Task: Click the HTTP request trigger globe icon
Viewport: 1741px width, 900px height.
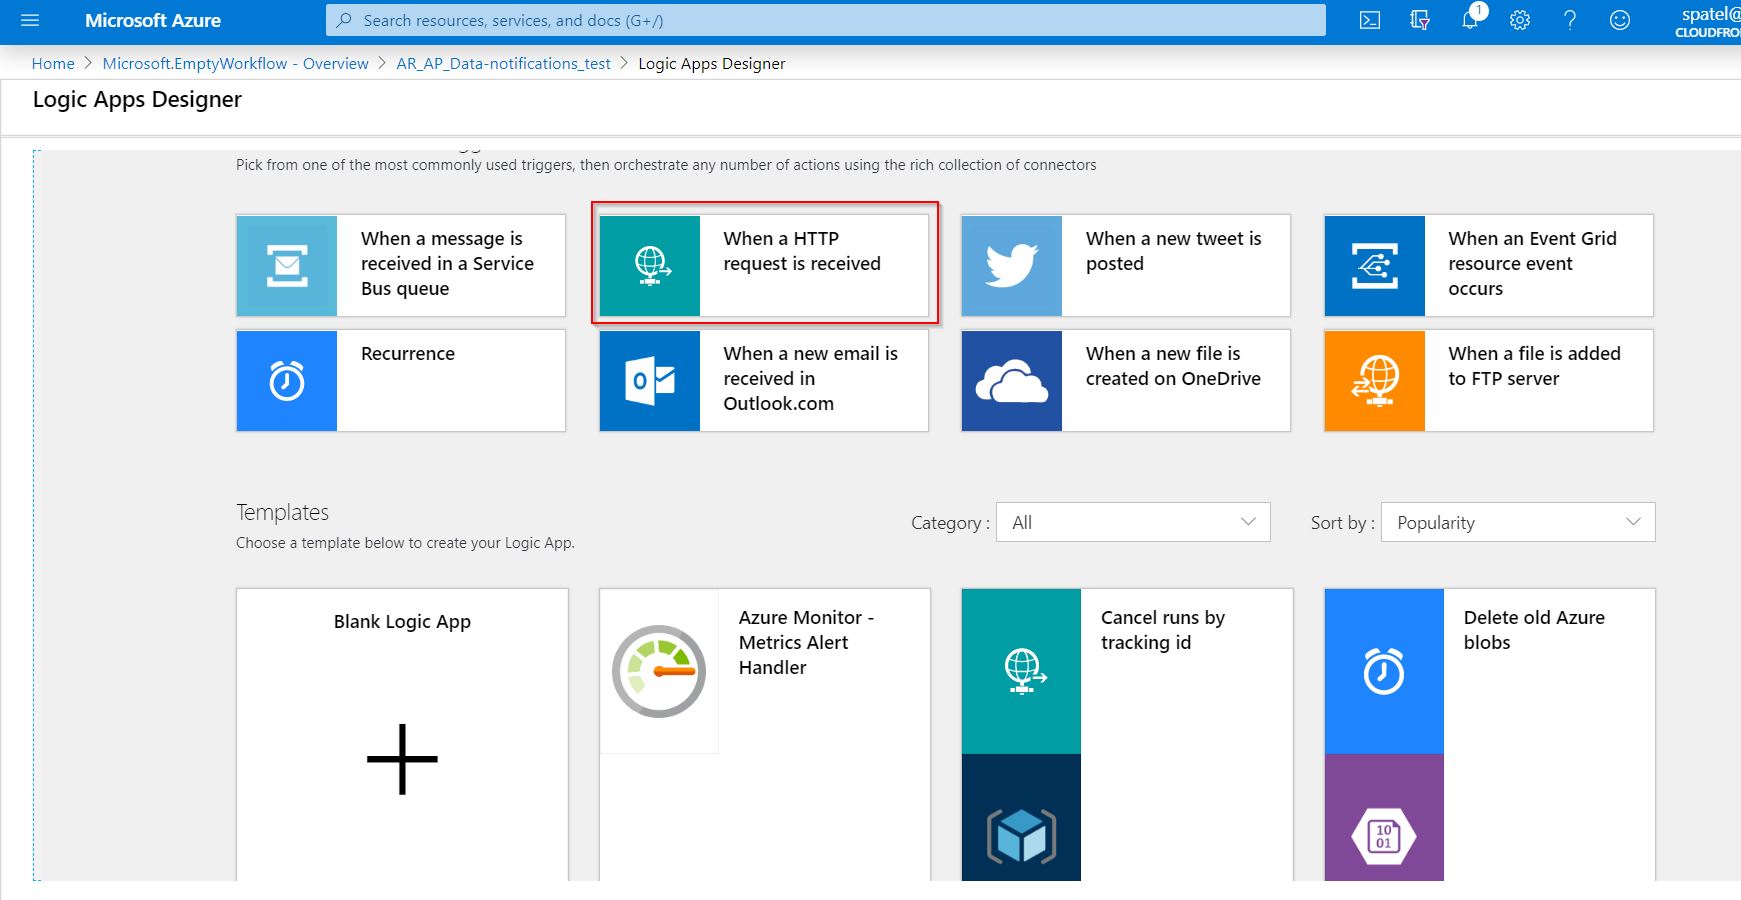Action: [650, 266]
